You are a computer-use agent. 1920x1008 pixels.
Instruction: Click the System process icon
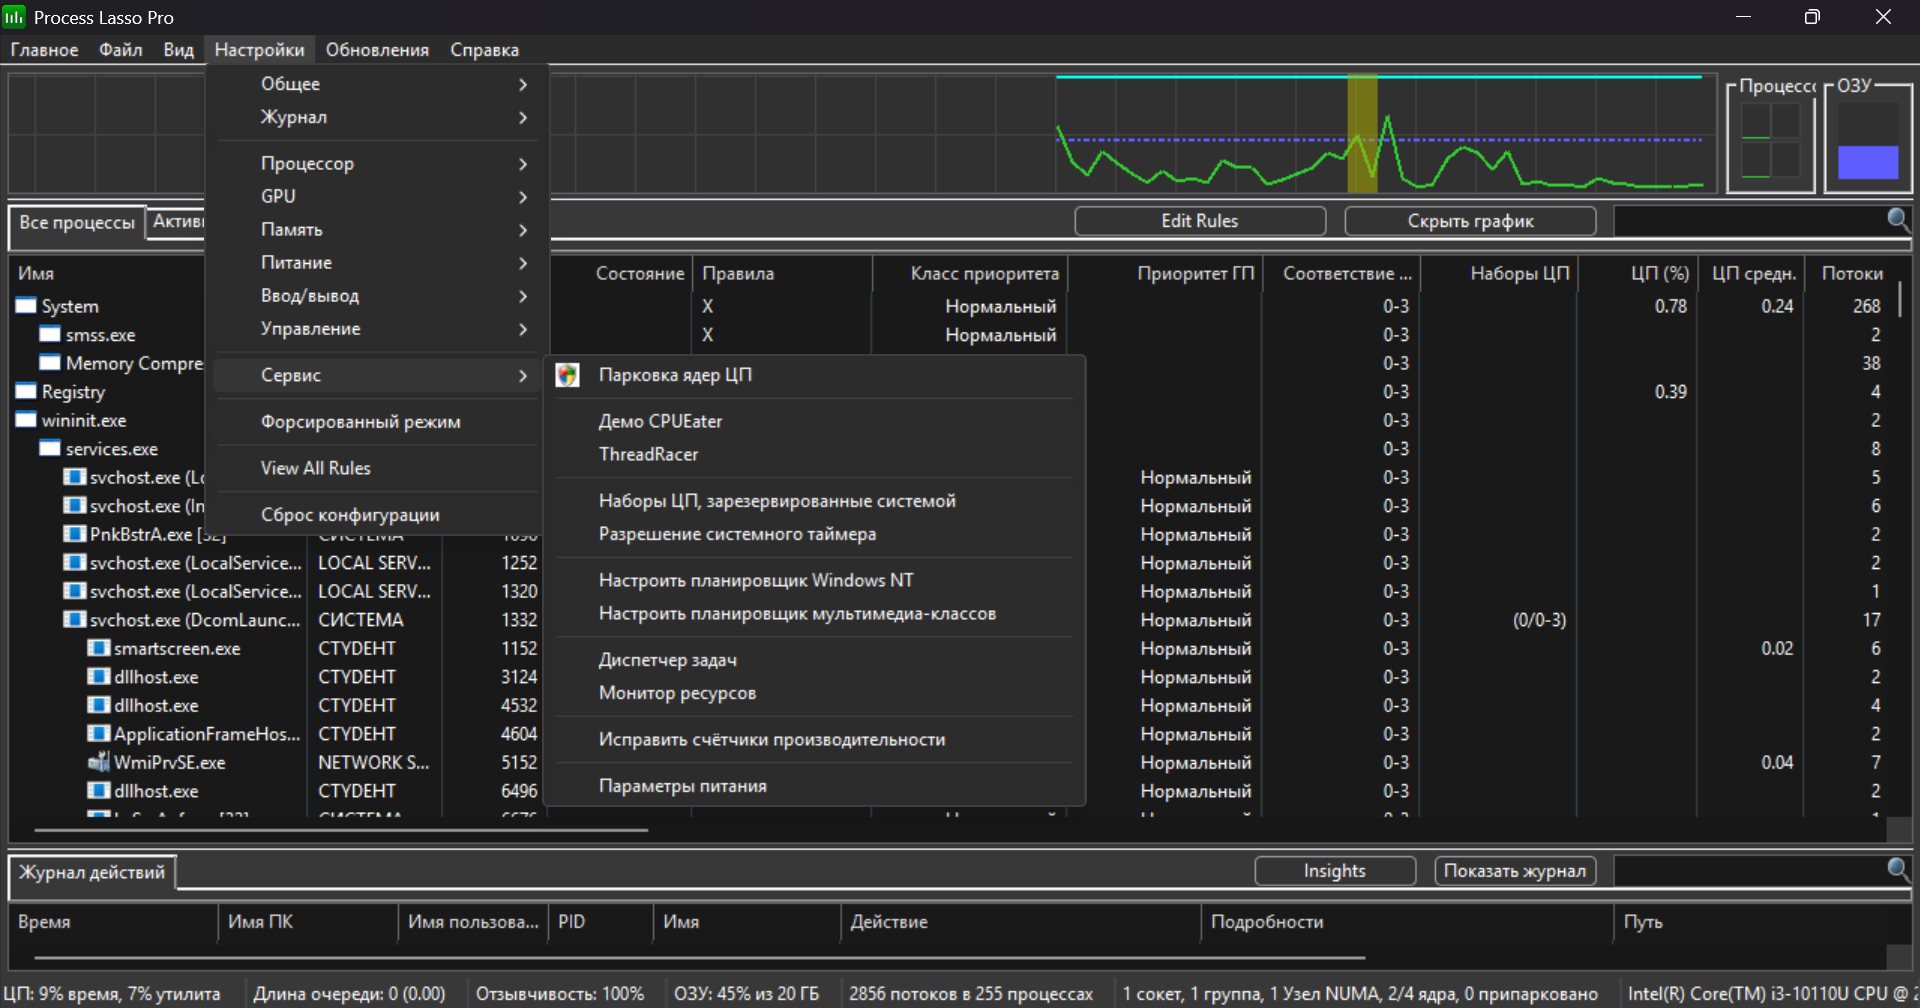pyautogui.click(x=26, y=306)
